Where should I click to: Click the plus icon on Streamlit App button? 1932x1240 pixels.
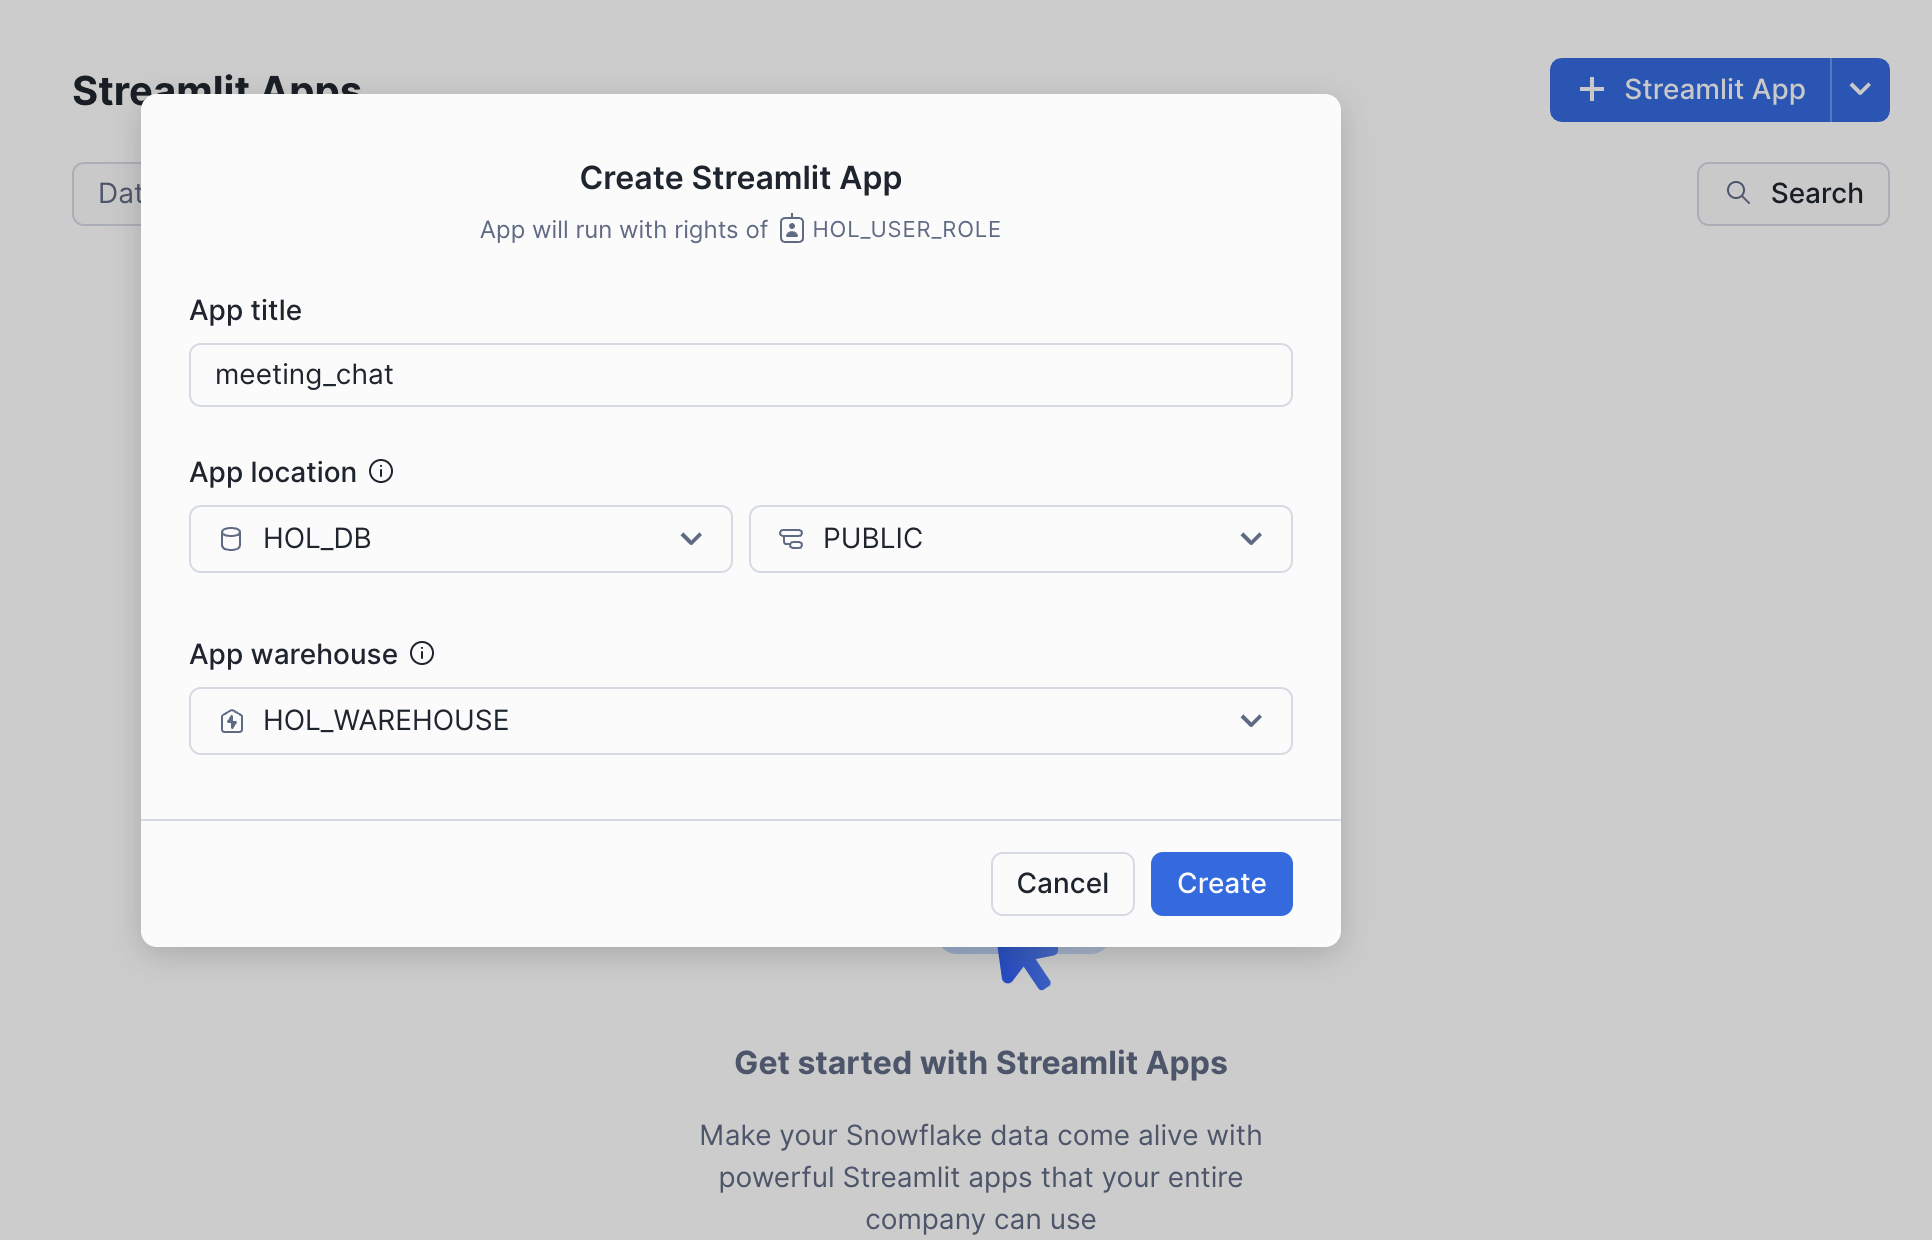tap(1591, 90)
